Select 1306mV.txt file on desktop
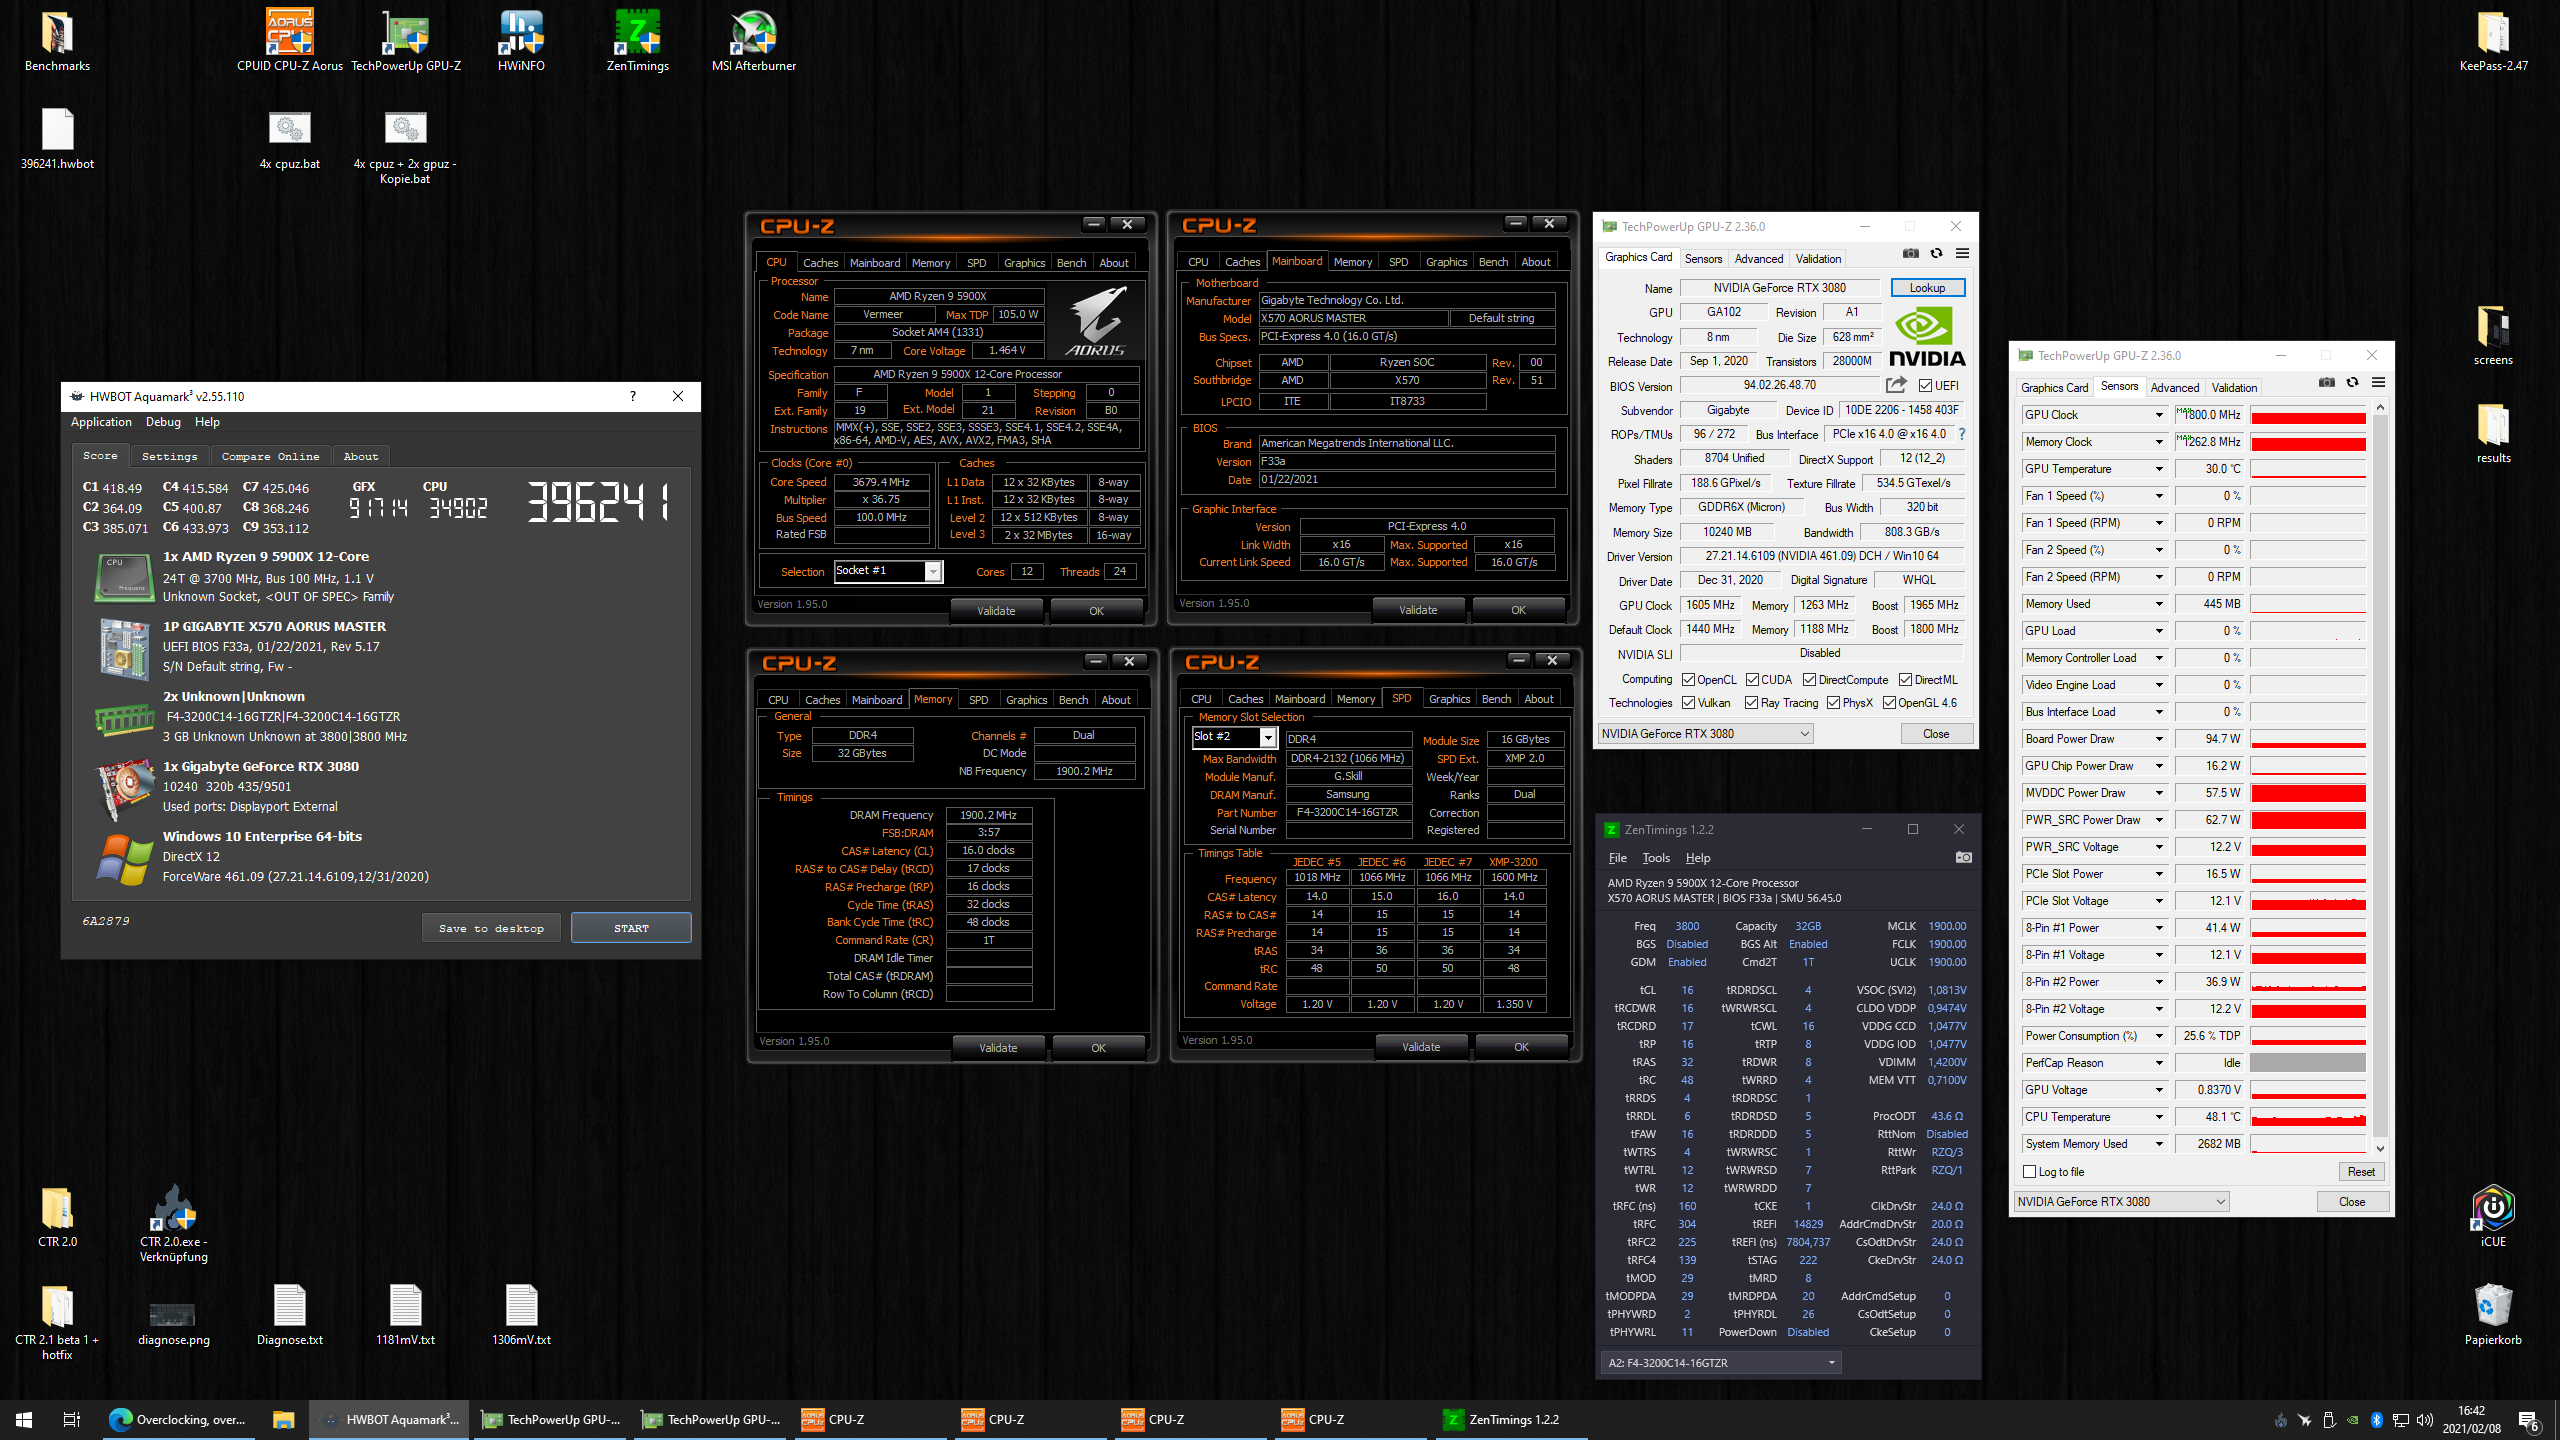 pos(521,1315)
